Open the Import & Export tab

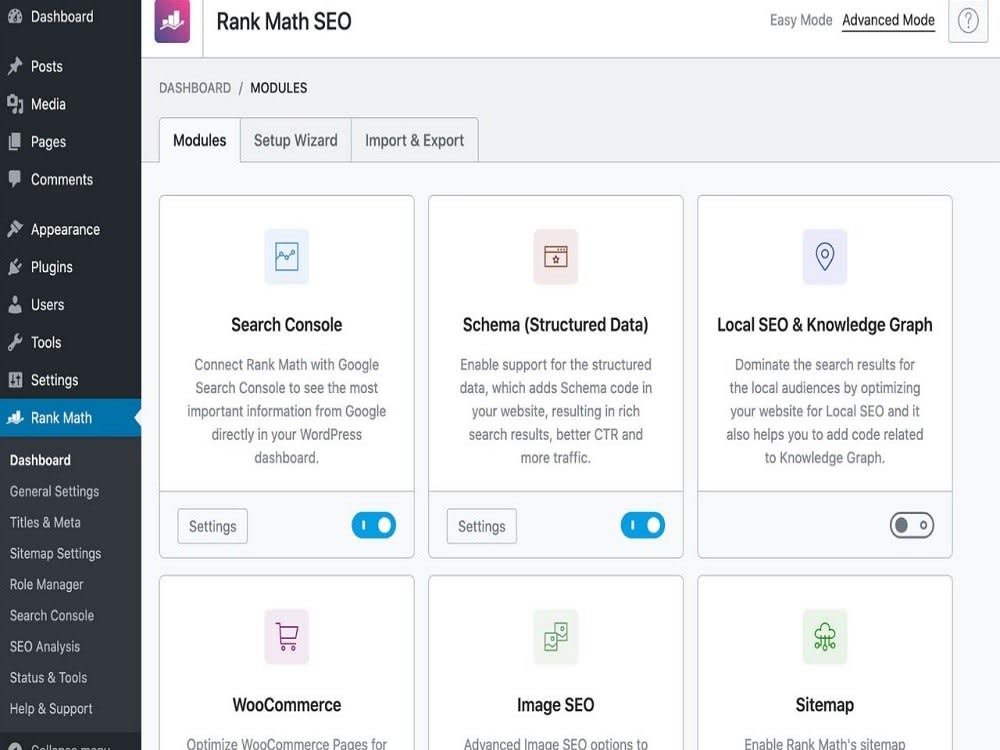click(x=415, y=140)
